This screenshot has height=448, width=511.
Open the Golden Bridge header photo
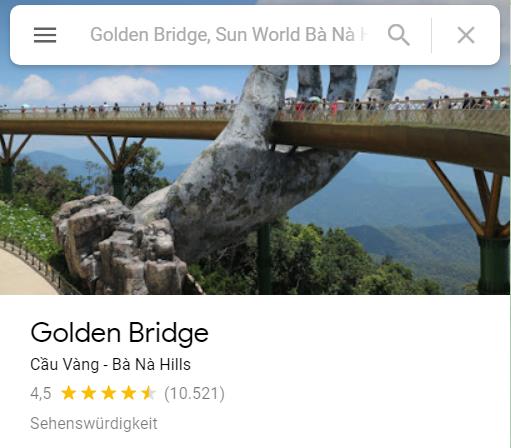coord(255,180)
